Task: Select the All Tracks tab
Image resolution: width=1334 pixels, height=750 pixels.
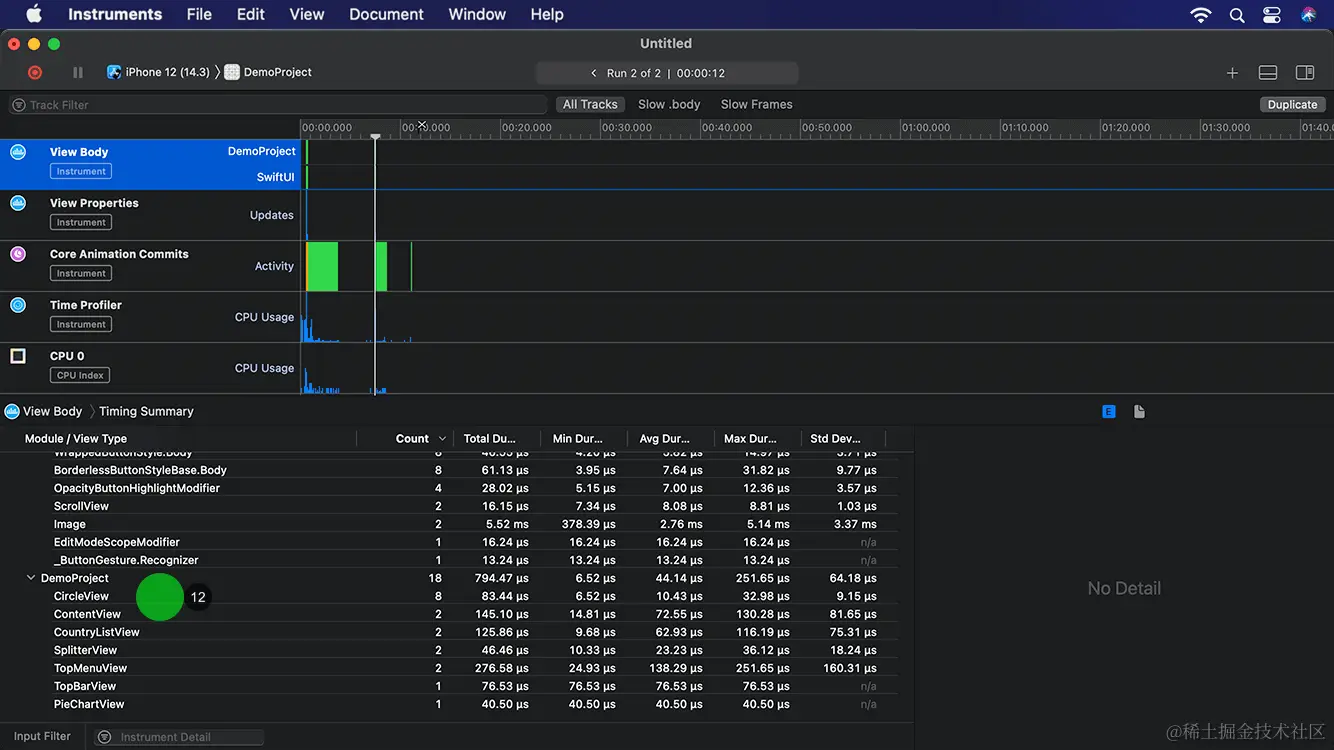Action: click(590, 104)
